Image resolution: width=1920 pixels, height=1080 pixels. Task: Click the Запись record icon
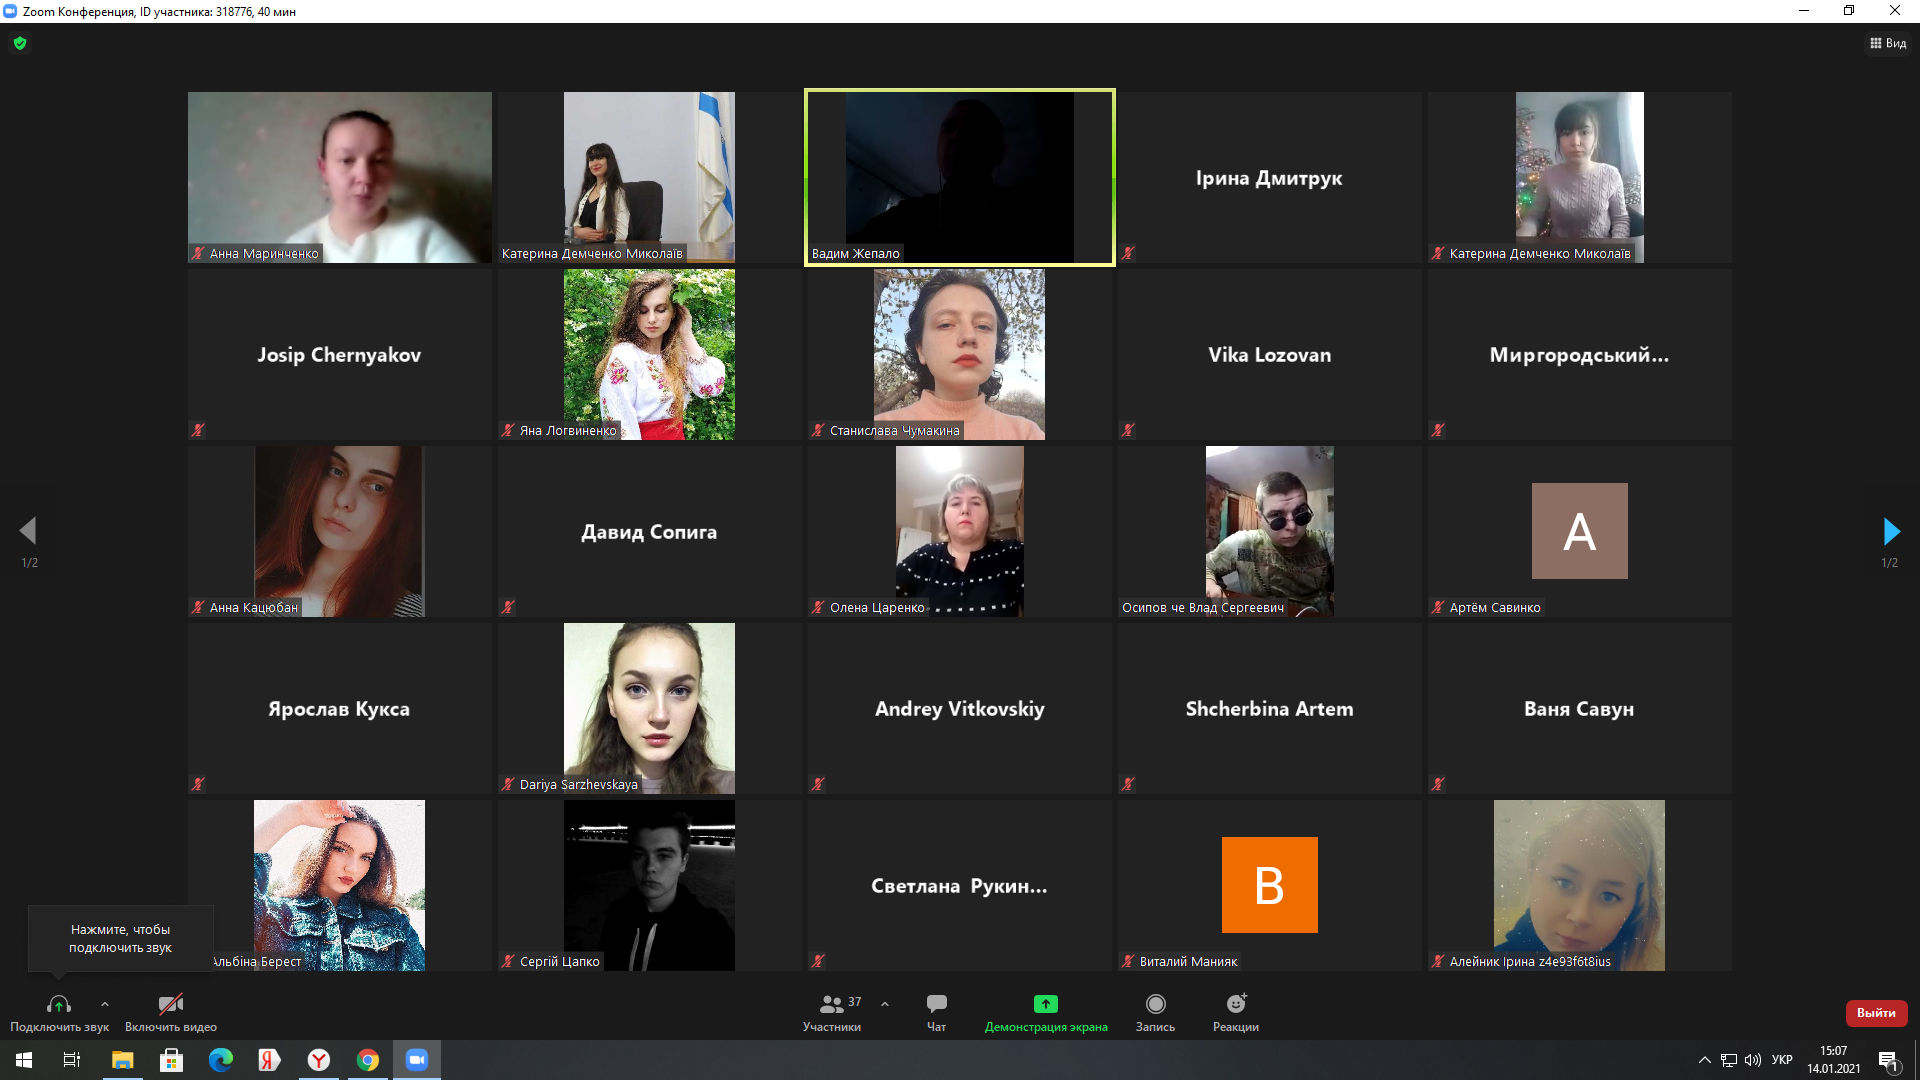click(1155, 1004)
